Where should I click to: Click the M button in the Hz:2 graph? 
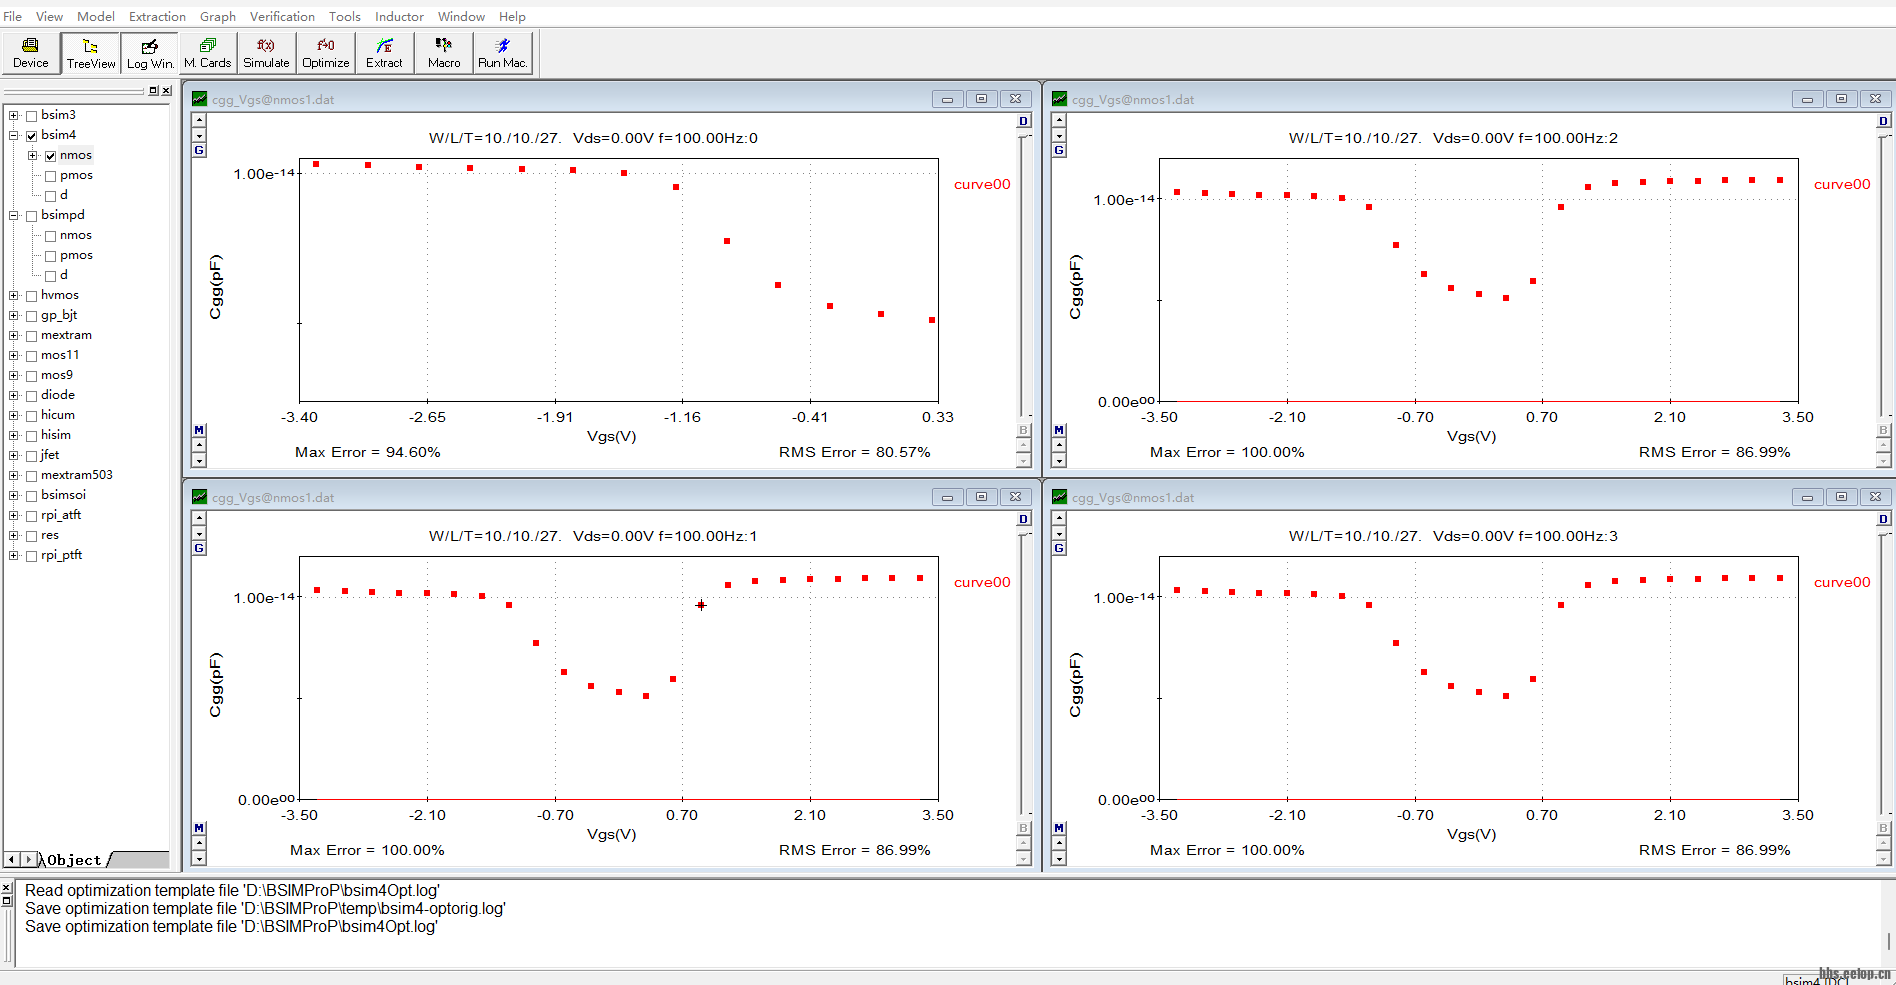pyautogui.click(x=1059, y=430)
